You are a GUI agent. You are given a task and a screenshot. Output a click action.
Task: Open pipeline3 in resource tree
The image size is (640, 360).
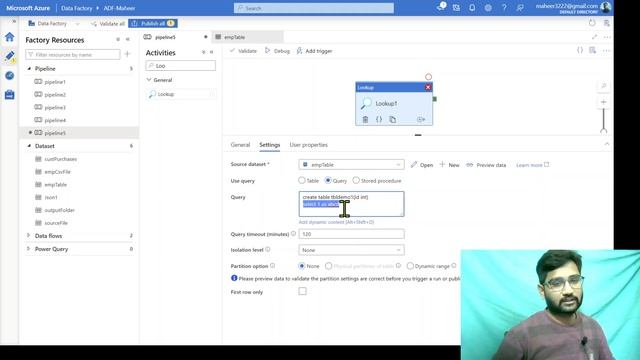pos(55,107)
